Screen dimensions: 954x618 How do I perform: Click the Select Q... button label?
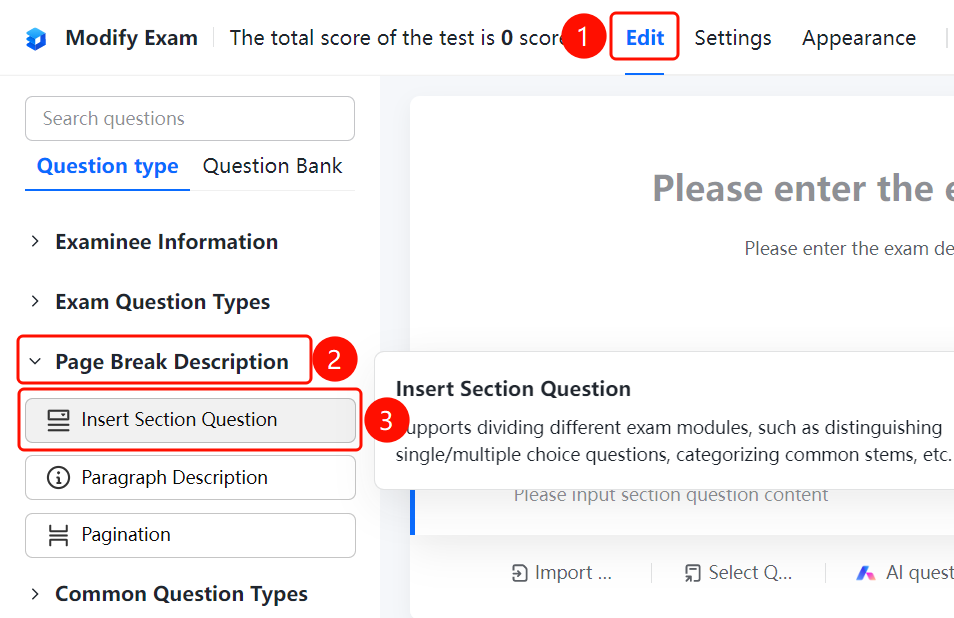pyautogui.click(x=750, y=573)
